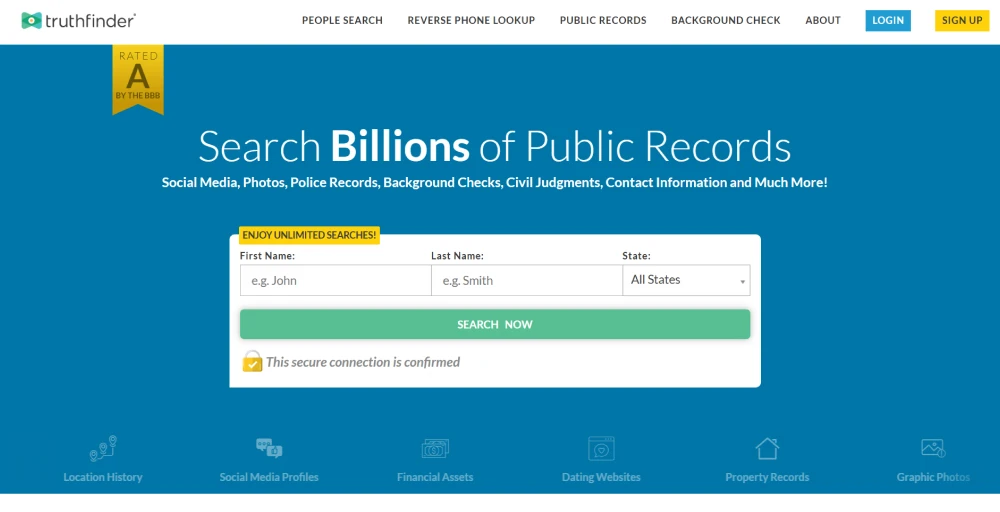The image size is (1000, 512).
Task: Click the Rated A by BBB badge
Action: (138, 80)
